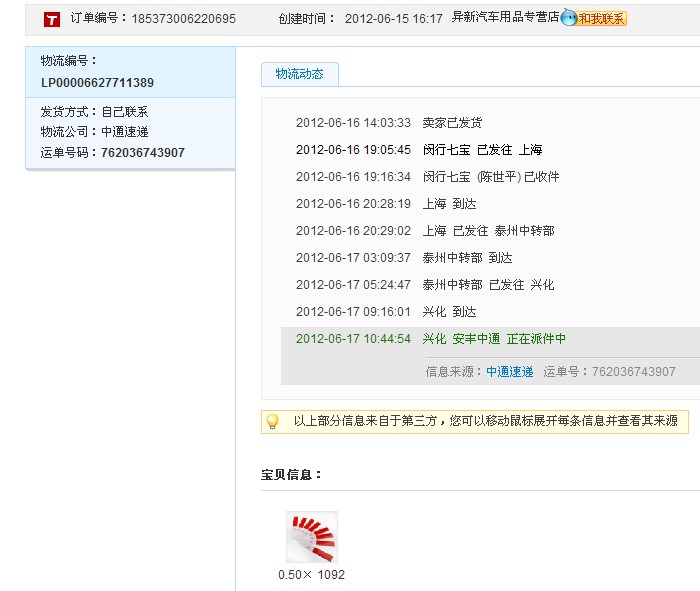Open the 中通速递 source link

[509, 371]
